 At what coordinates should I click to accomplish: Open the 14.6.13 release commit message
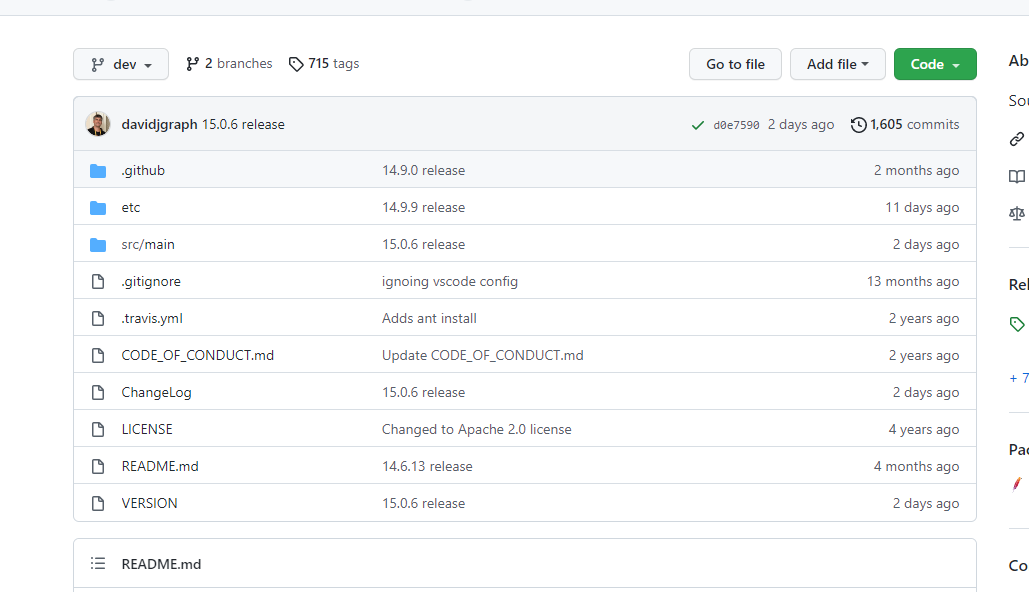(x=427, y=466)
